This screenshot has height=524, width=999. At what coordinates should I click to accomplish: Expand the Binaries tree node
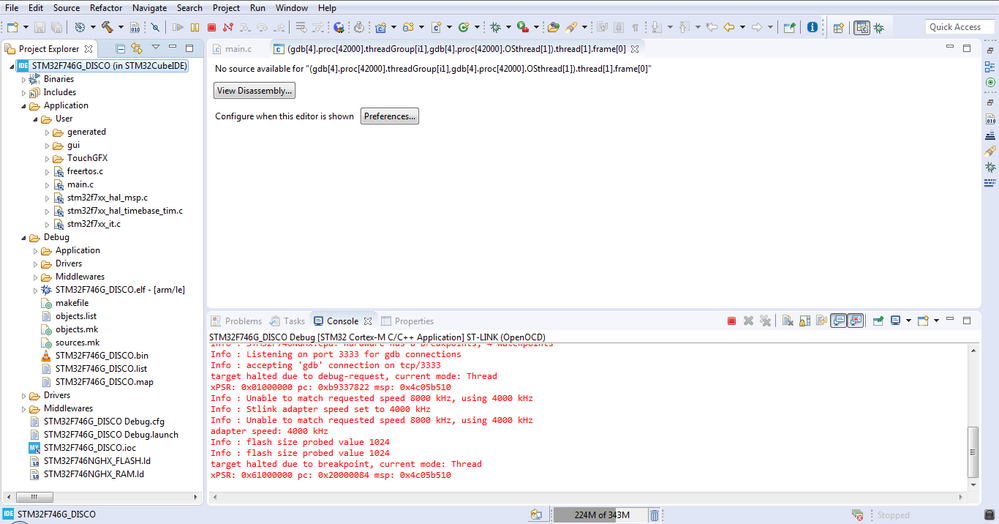tap(24, 80)
